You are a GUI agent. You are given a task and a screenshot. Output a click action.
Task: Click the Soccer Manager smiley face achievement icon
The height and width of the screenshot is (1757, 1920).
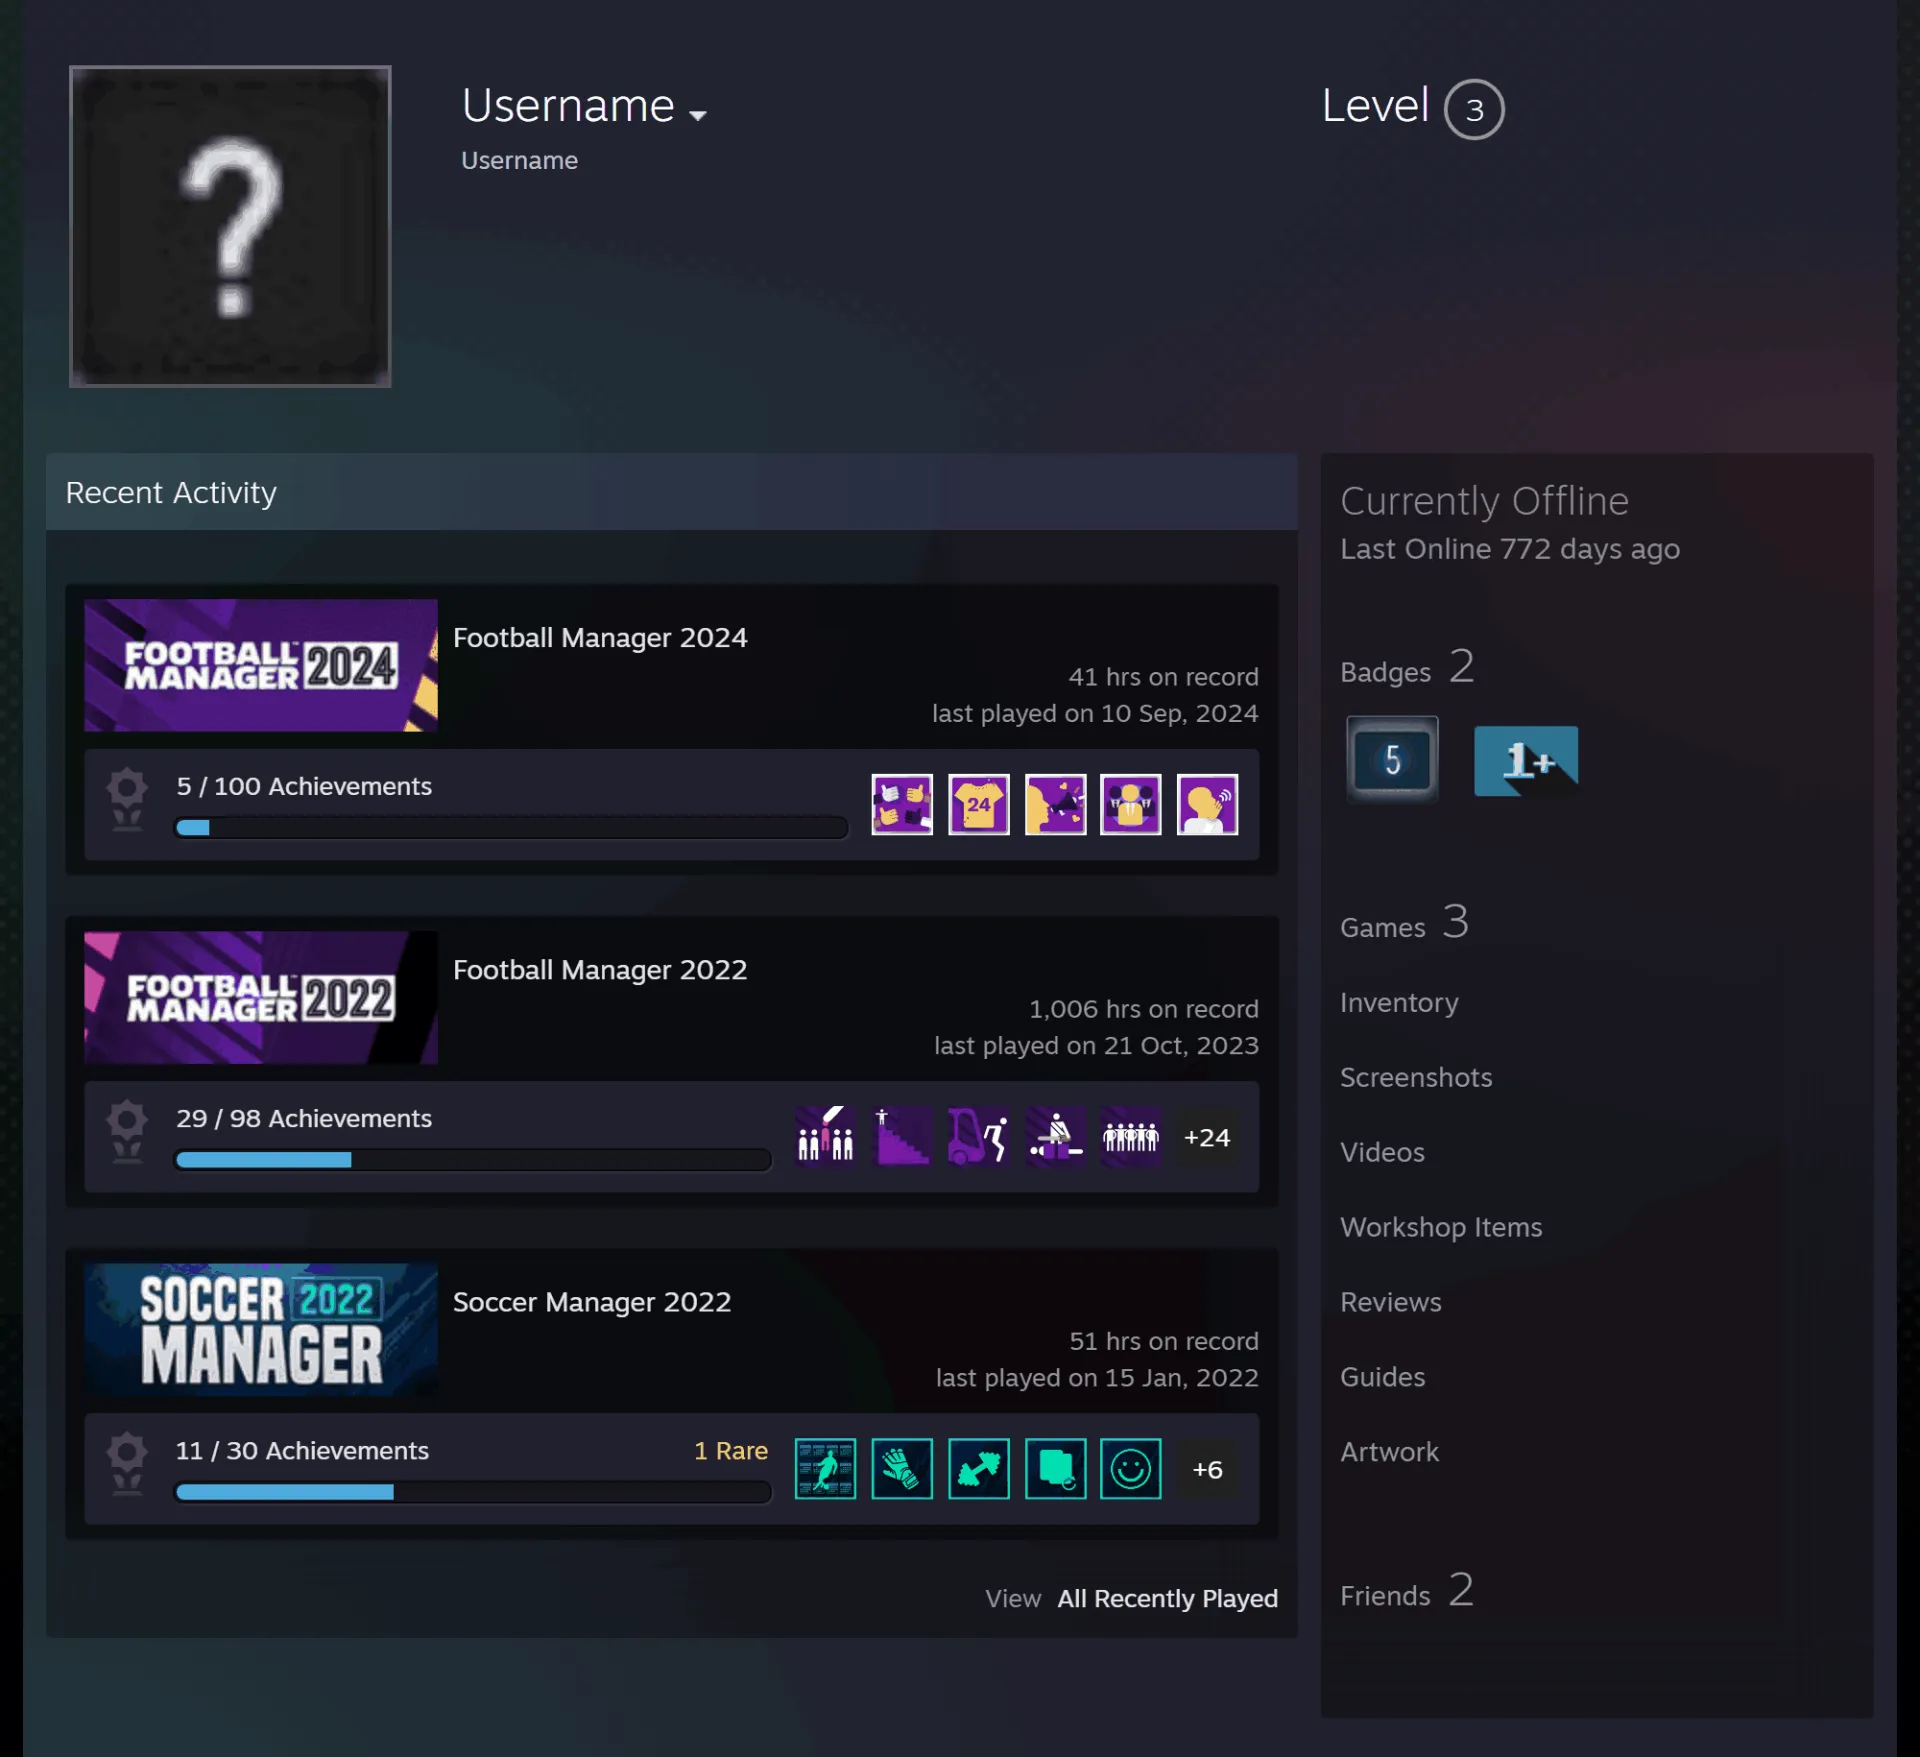point(1131,1468)
